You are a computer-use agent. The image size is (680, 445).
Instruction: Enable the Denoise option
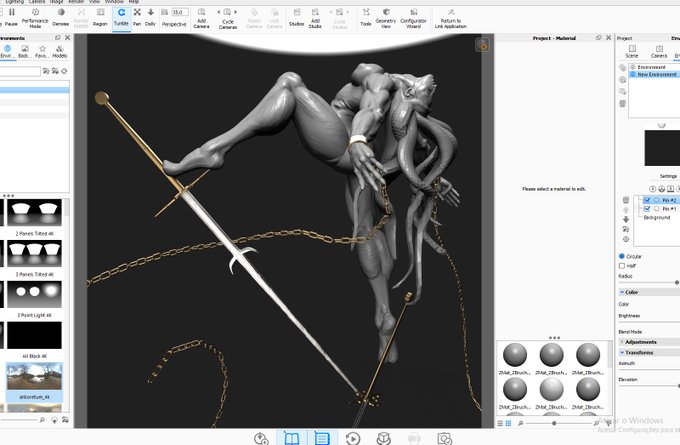61,17
